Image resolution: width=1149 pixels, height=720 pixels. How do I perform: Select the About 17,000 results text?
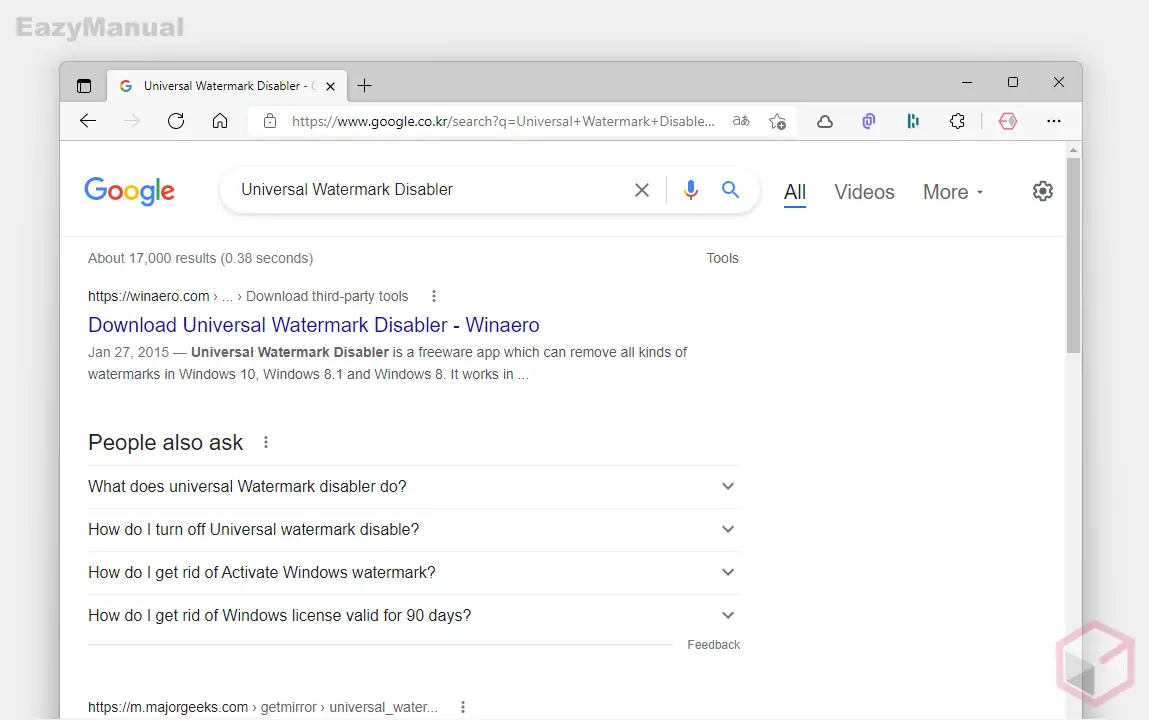pos(200,258)
